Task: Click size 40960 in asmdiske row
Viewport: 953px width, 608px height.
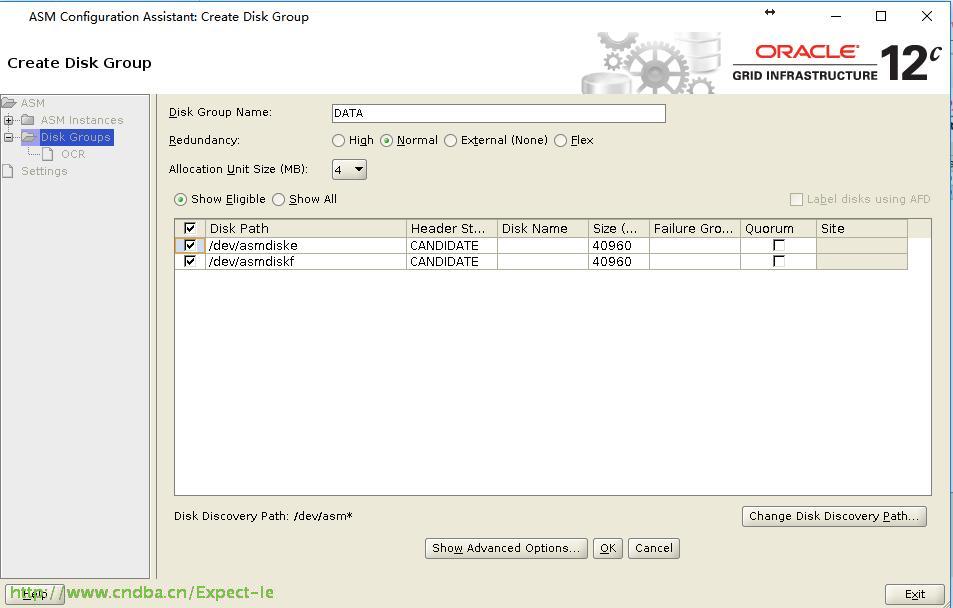Action: click(x=619, y=245)
